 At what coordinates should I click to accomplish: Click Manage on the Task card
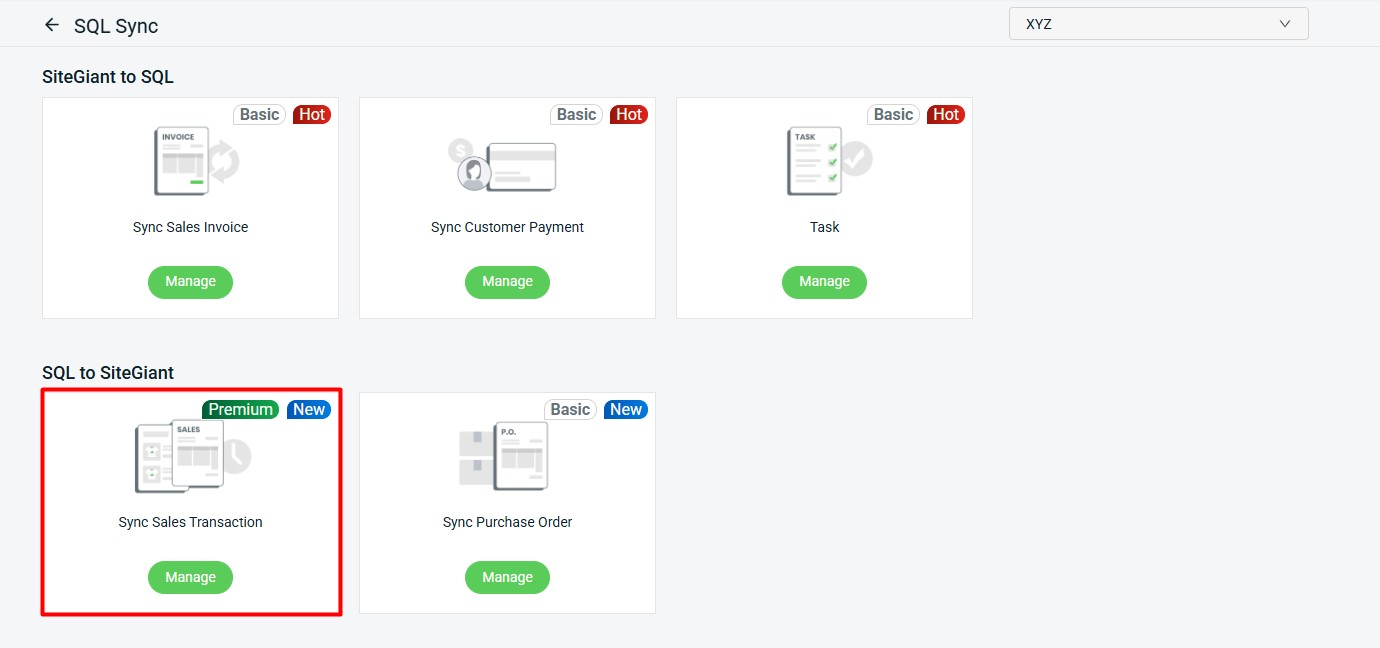point(824,282)
